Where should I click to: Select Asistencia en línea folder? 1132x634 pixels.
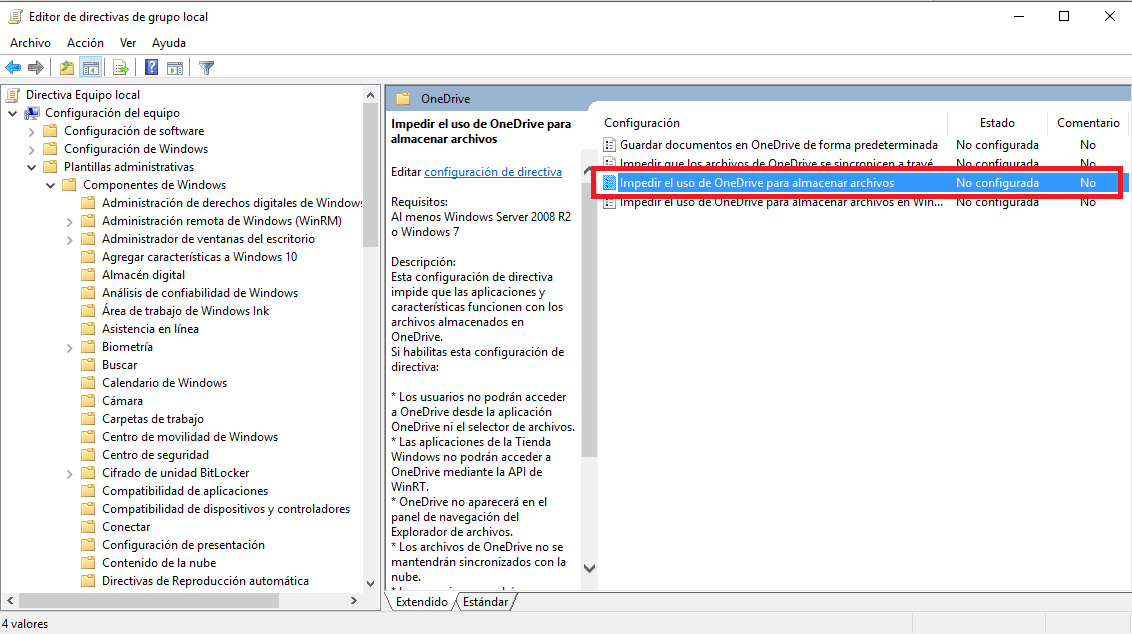(150, 329)
